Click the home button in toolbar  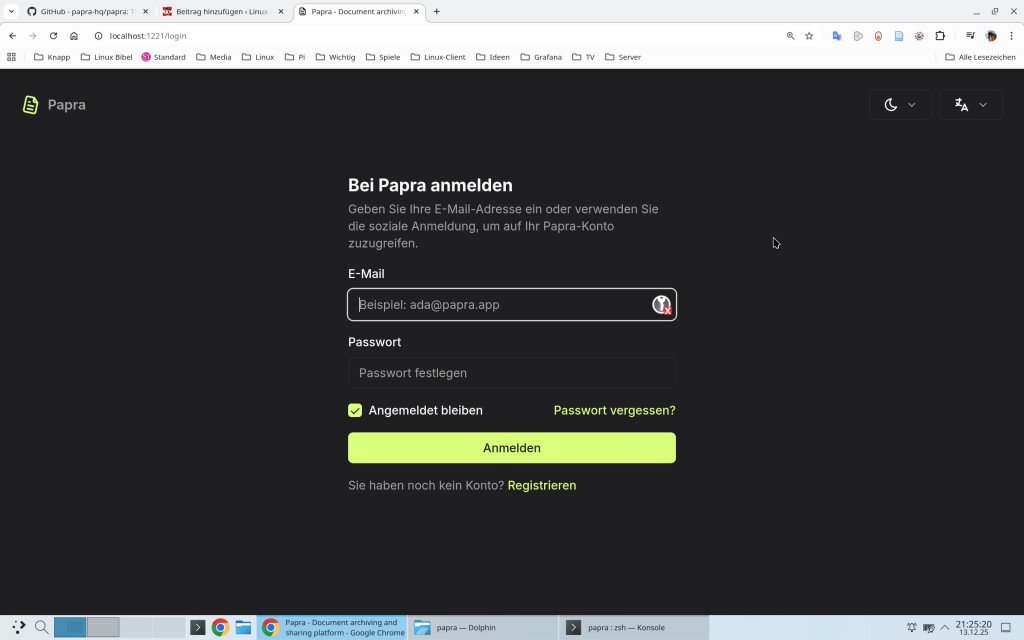[x=74, y=36]
